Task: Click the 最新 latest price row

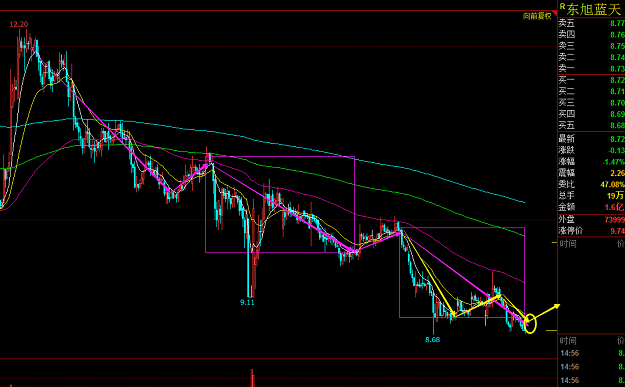Action: click(591, 139)
